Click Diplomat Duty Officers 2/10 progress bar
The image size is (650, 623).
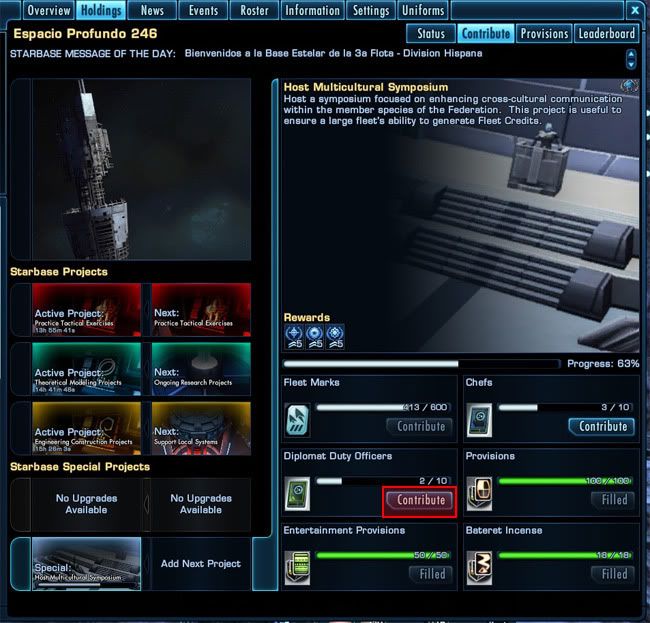383,481
